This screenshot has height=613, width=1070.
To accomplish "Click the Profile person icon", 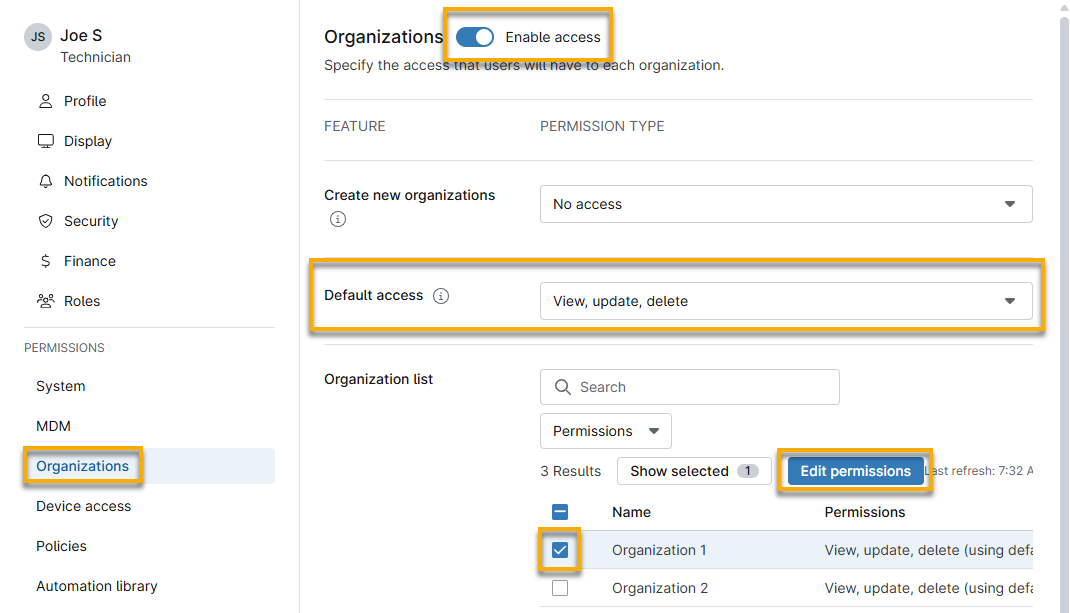I will click(46, 101).
